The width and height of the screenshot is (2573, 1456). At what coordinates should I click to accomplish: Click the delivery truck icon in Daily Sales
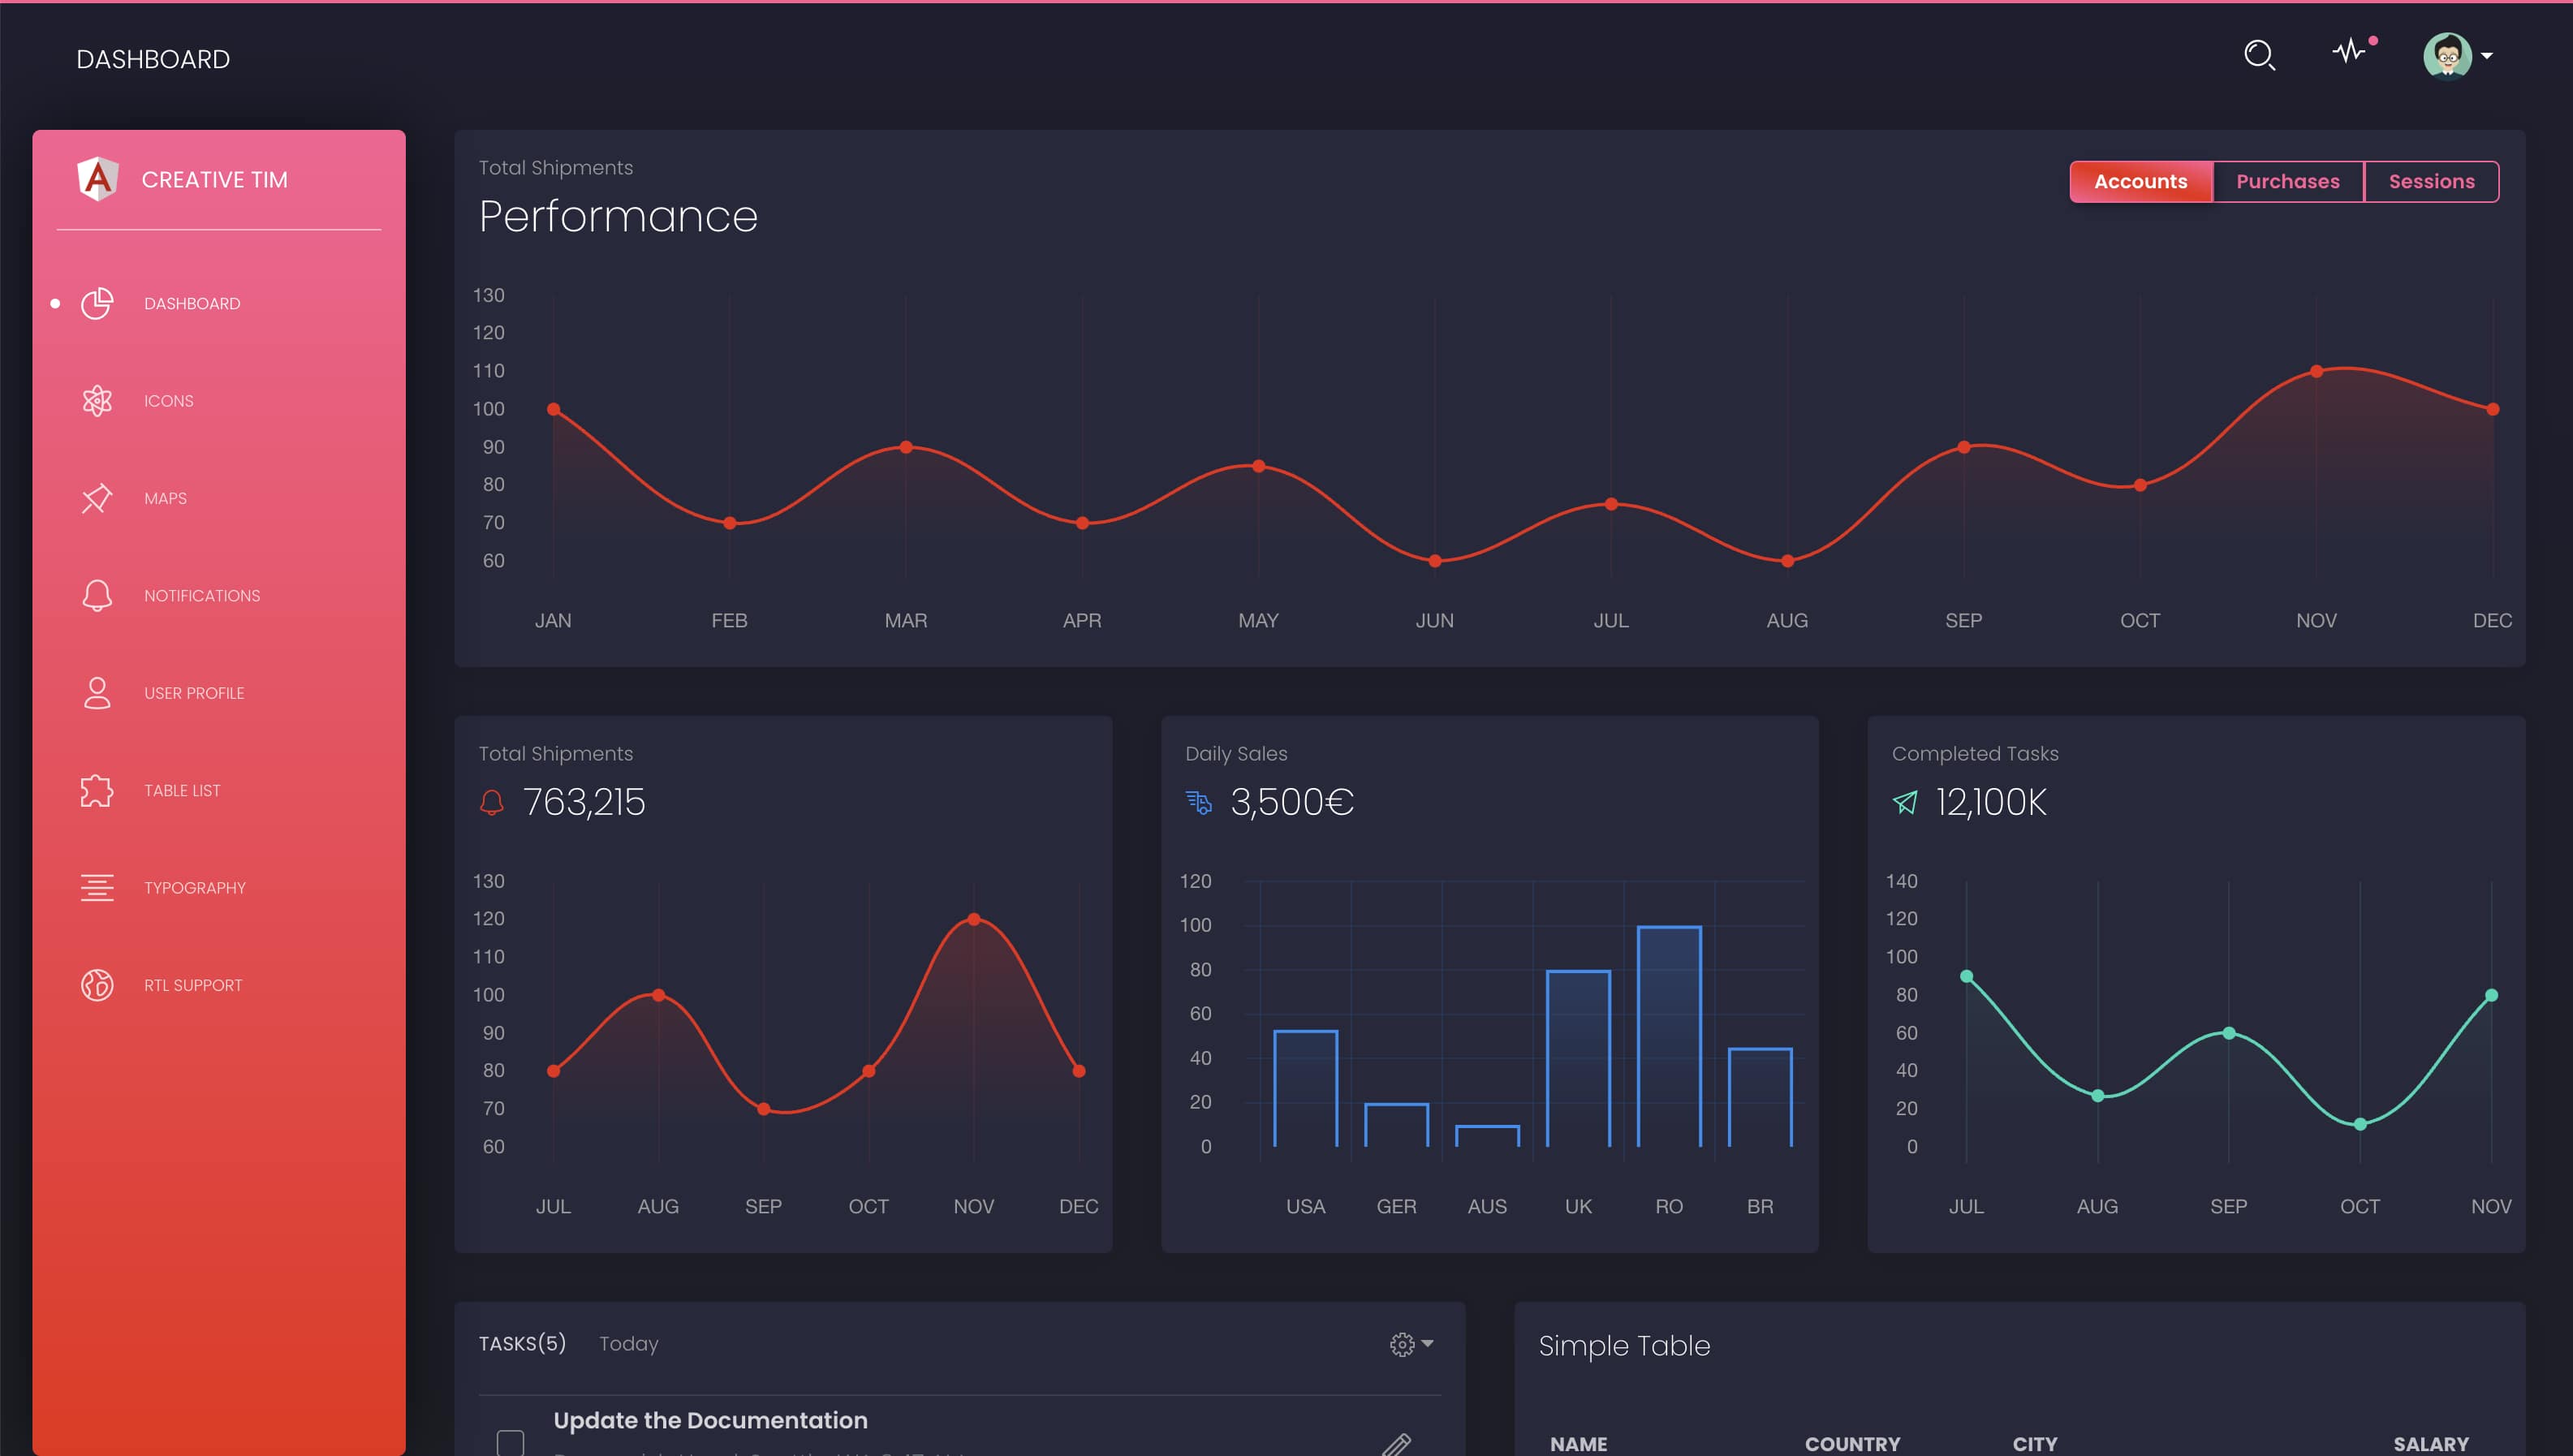1198,801
